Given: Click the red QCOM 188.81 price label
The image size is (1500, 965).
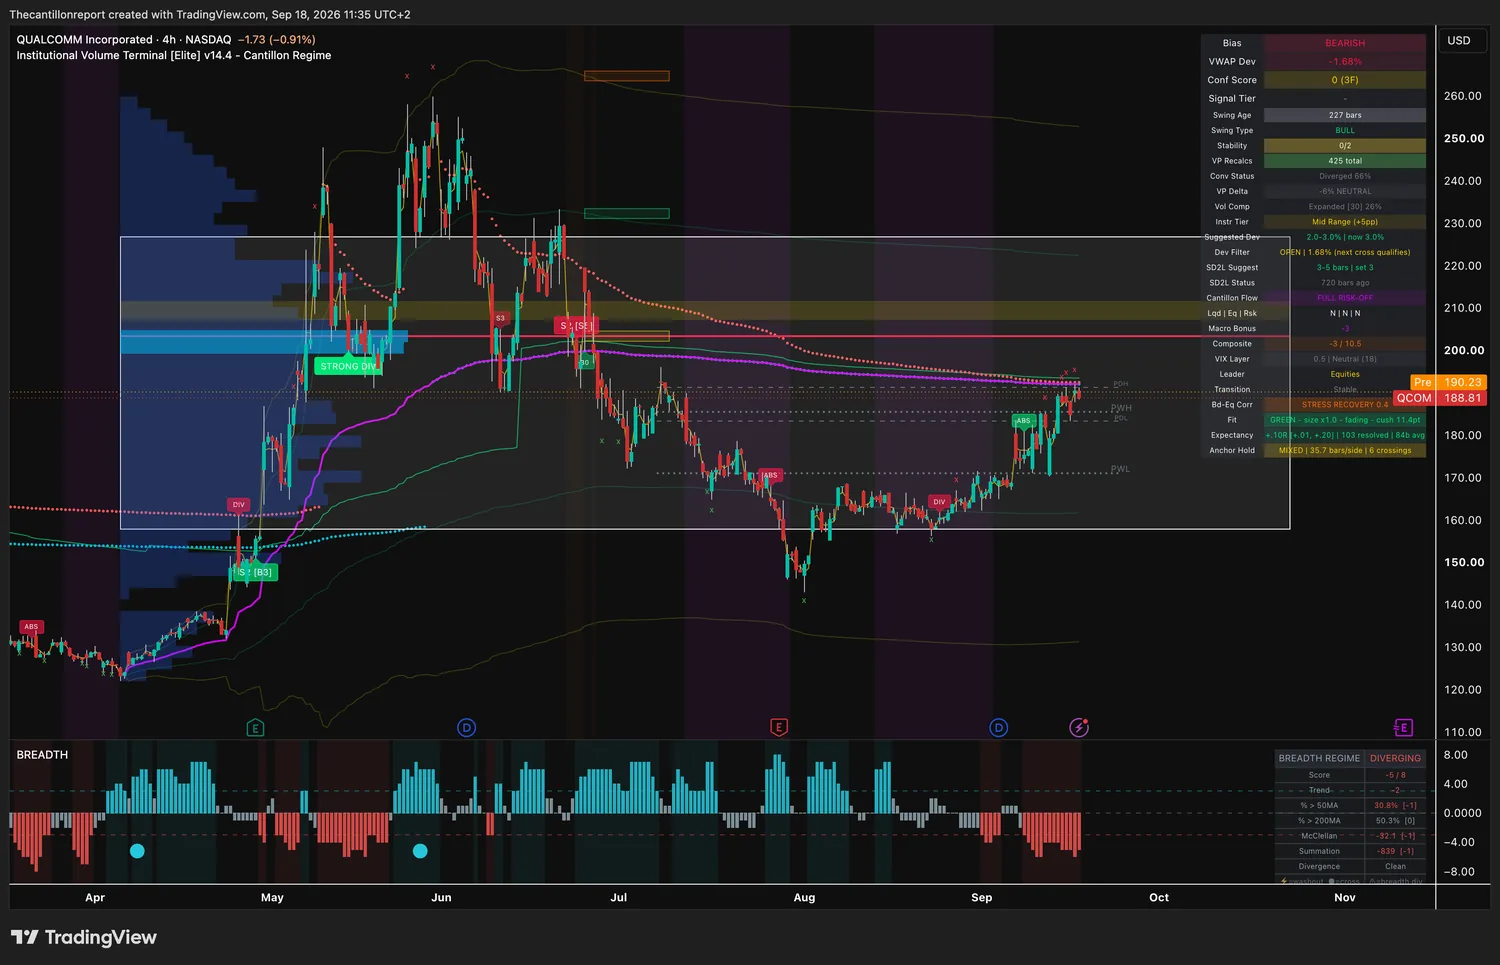Looking at the screenshot, I should (x=1441, y=398).
